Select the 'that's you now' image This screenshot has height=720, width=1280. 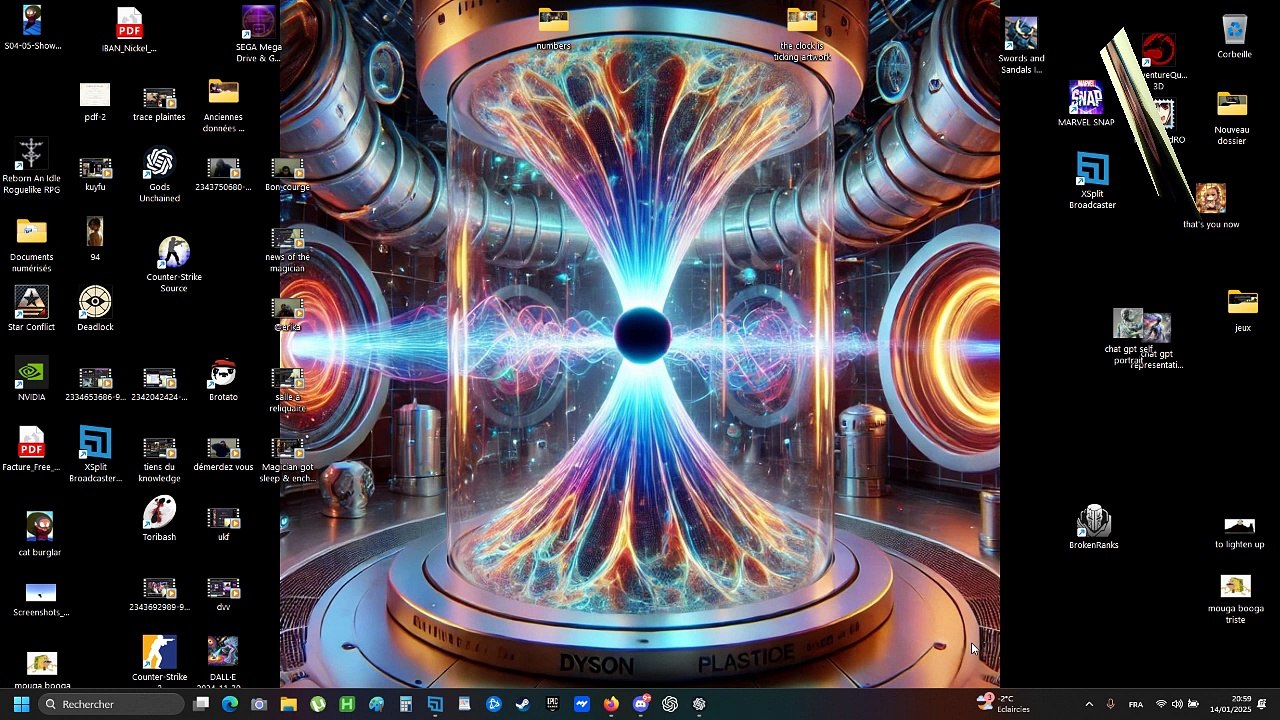1211,206
